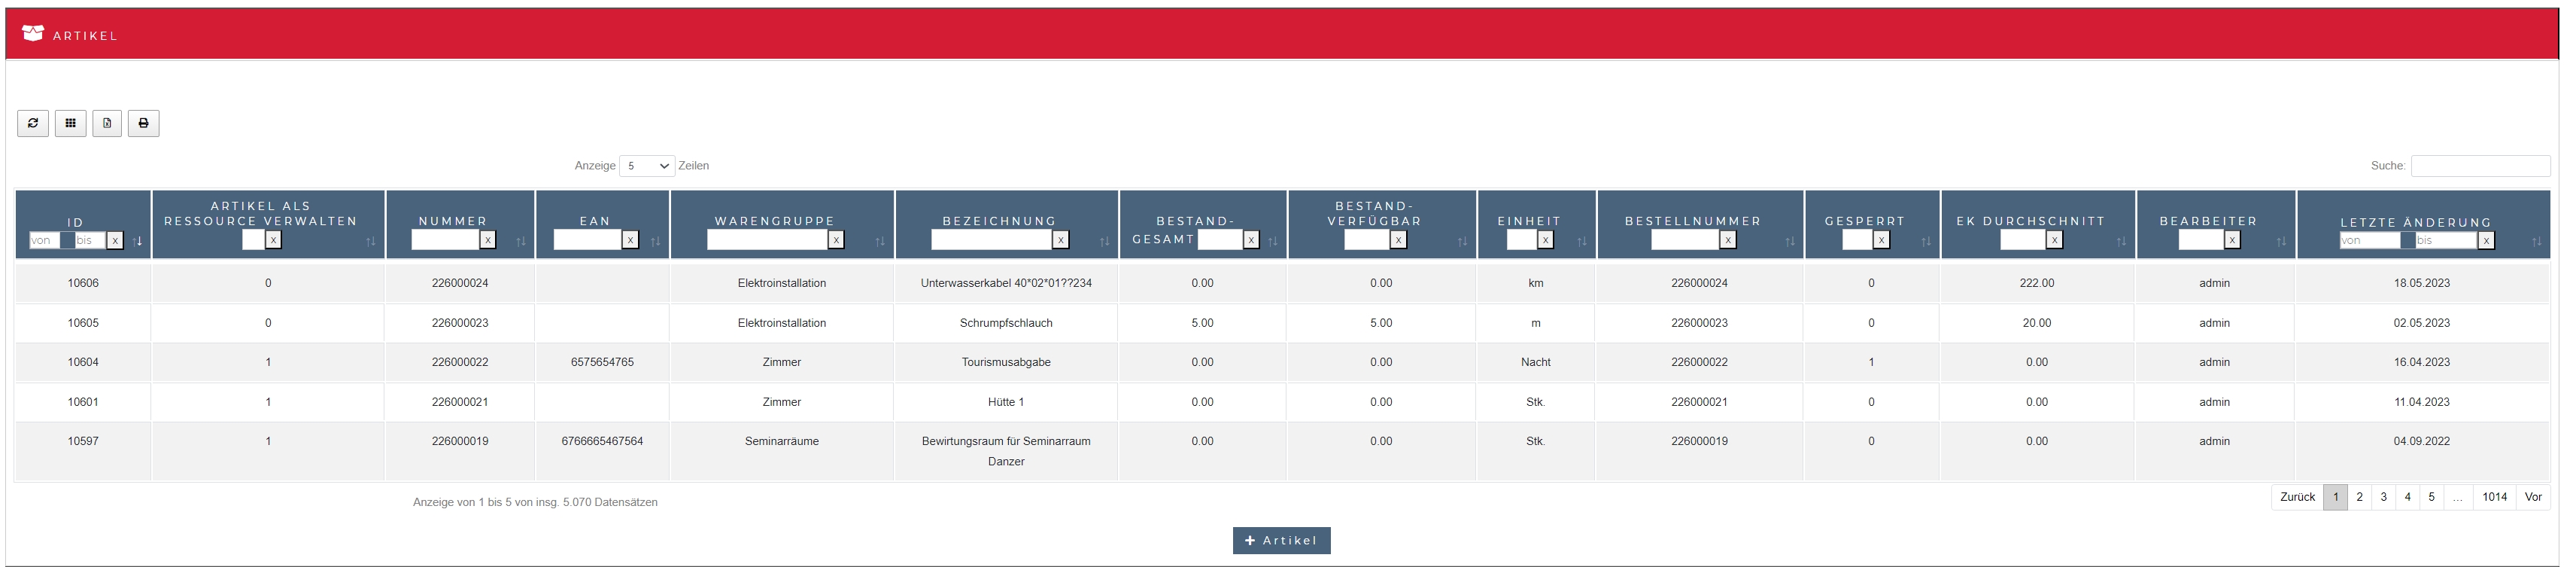Clear the ID filter with its x
The image size is (2576, 567).
(115, 240)
